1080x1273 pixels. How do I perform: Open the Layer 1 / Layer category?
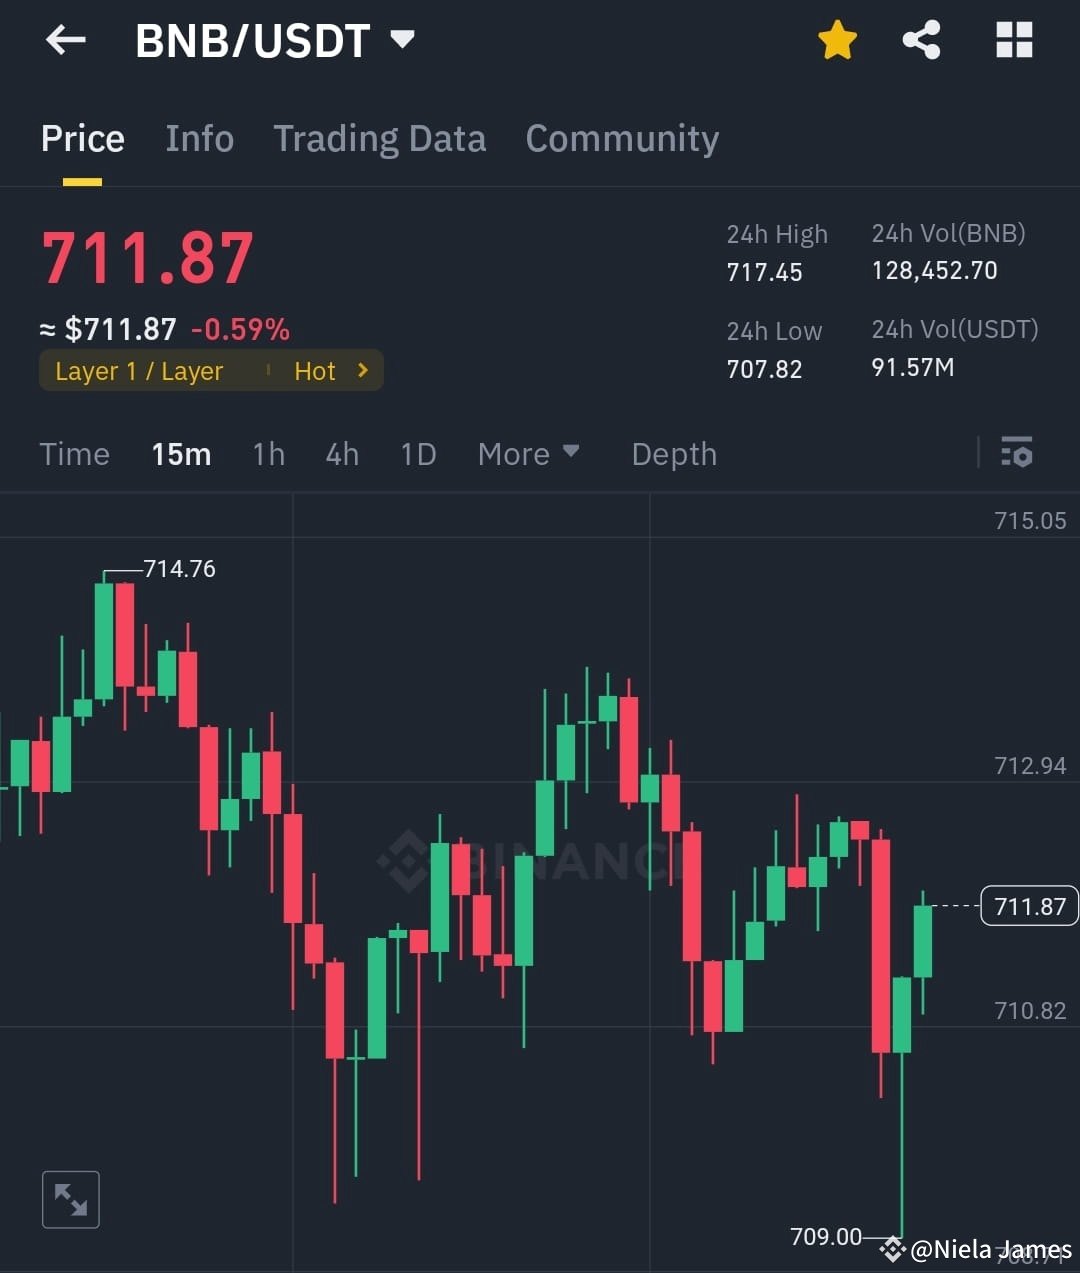click(x=139, y=370)
